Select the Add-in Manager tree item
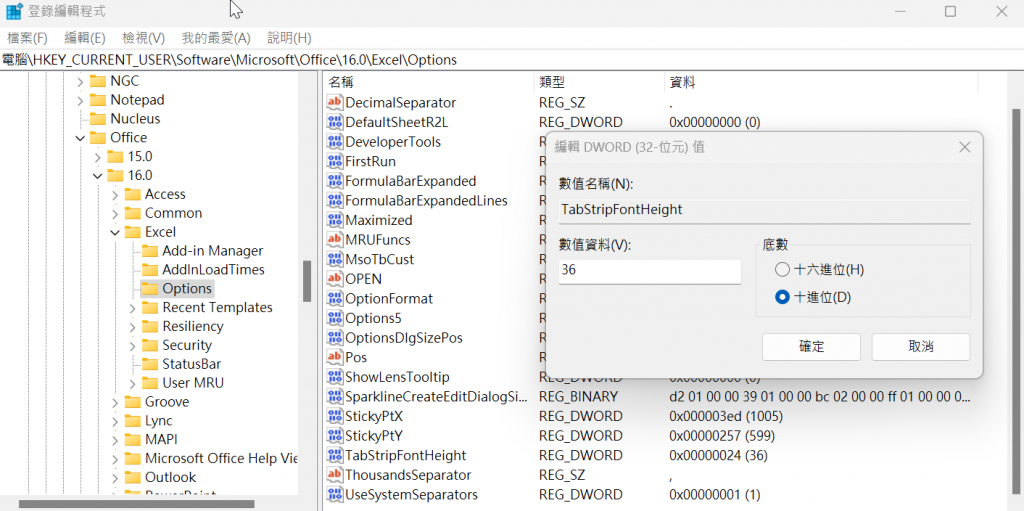The width and height of the screenshot is (1024, 511). pos(212,251)
